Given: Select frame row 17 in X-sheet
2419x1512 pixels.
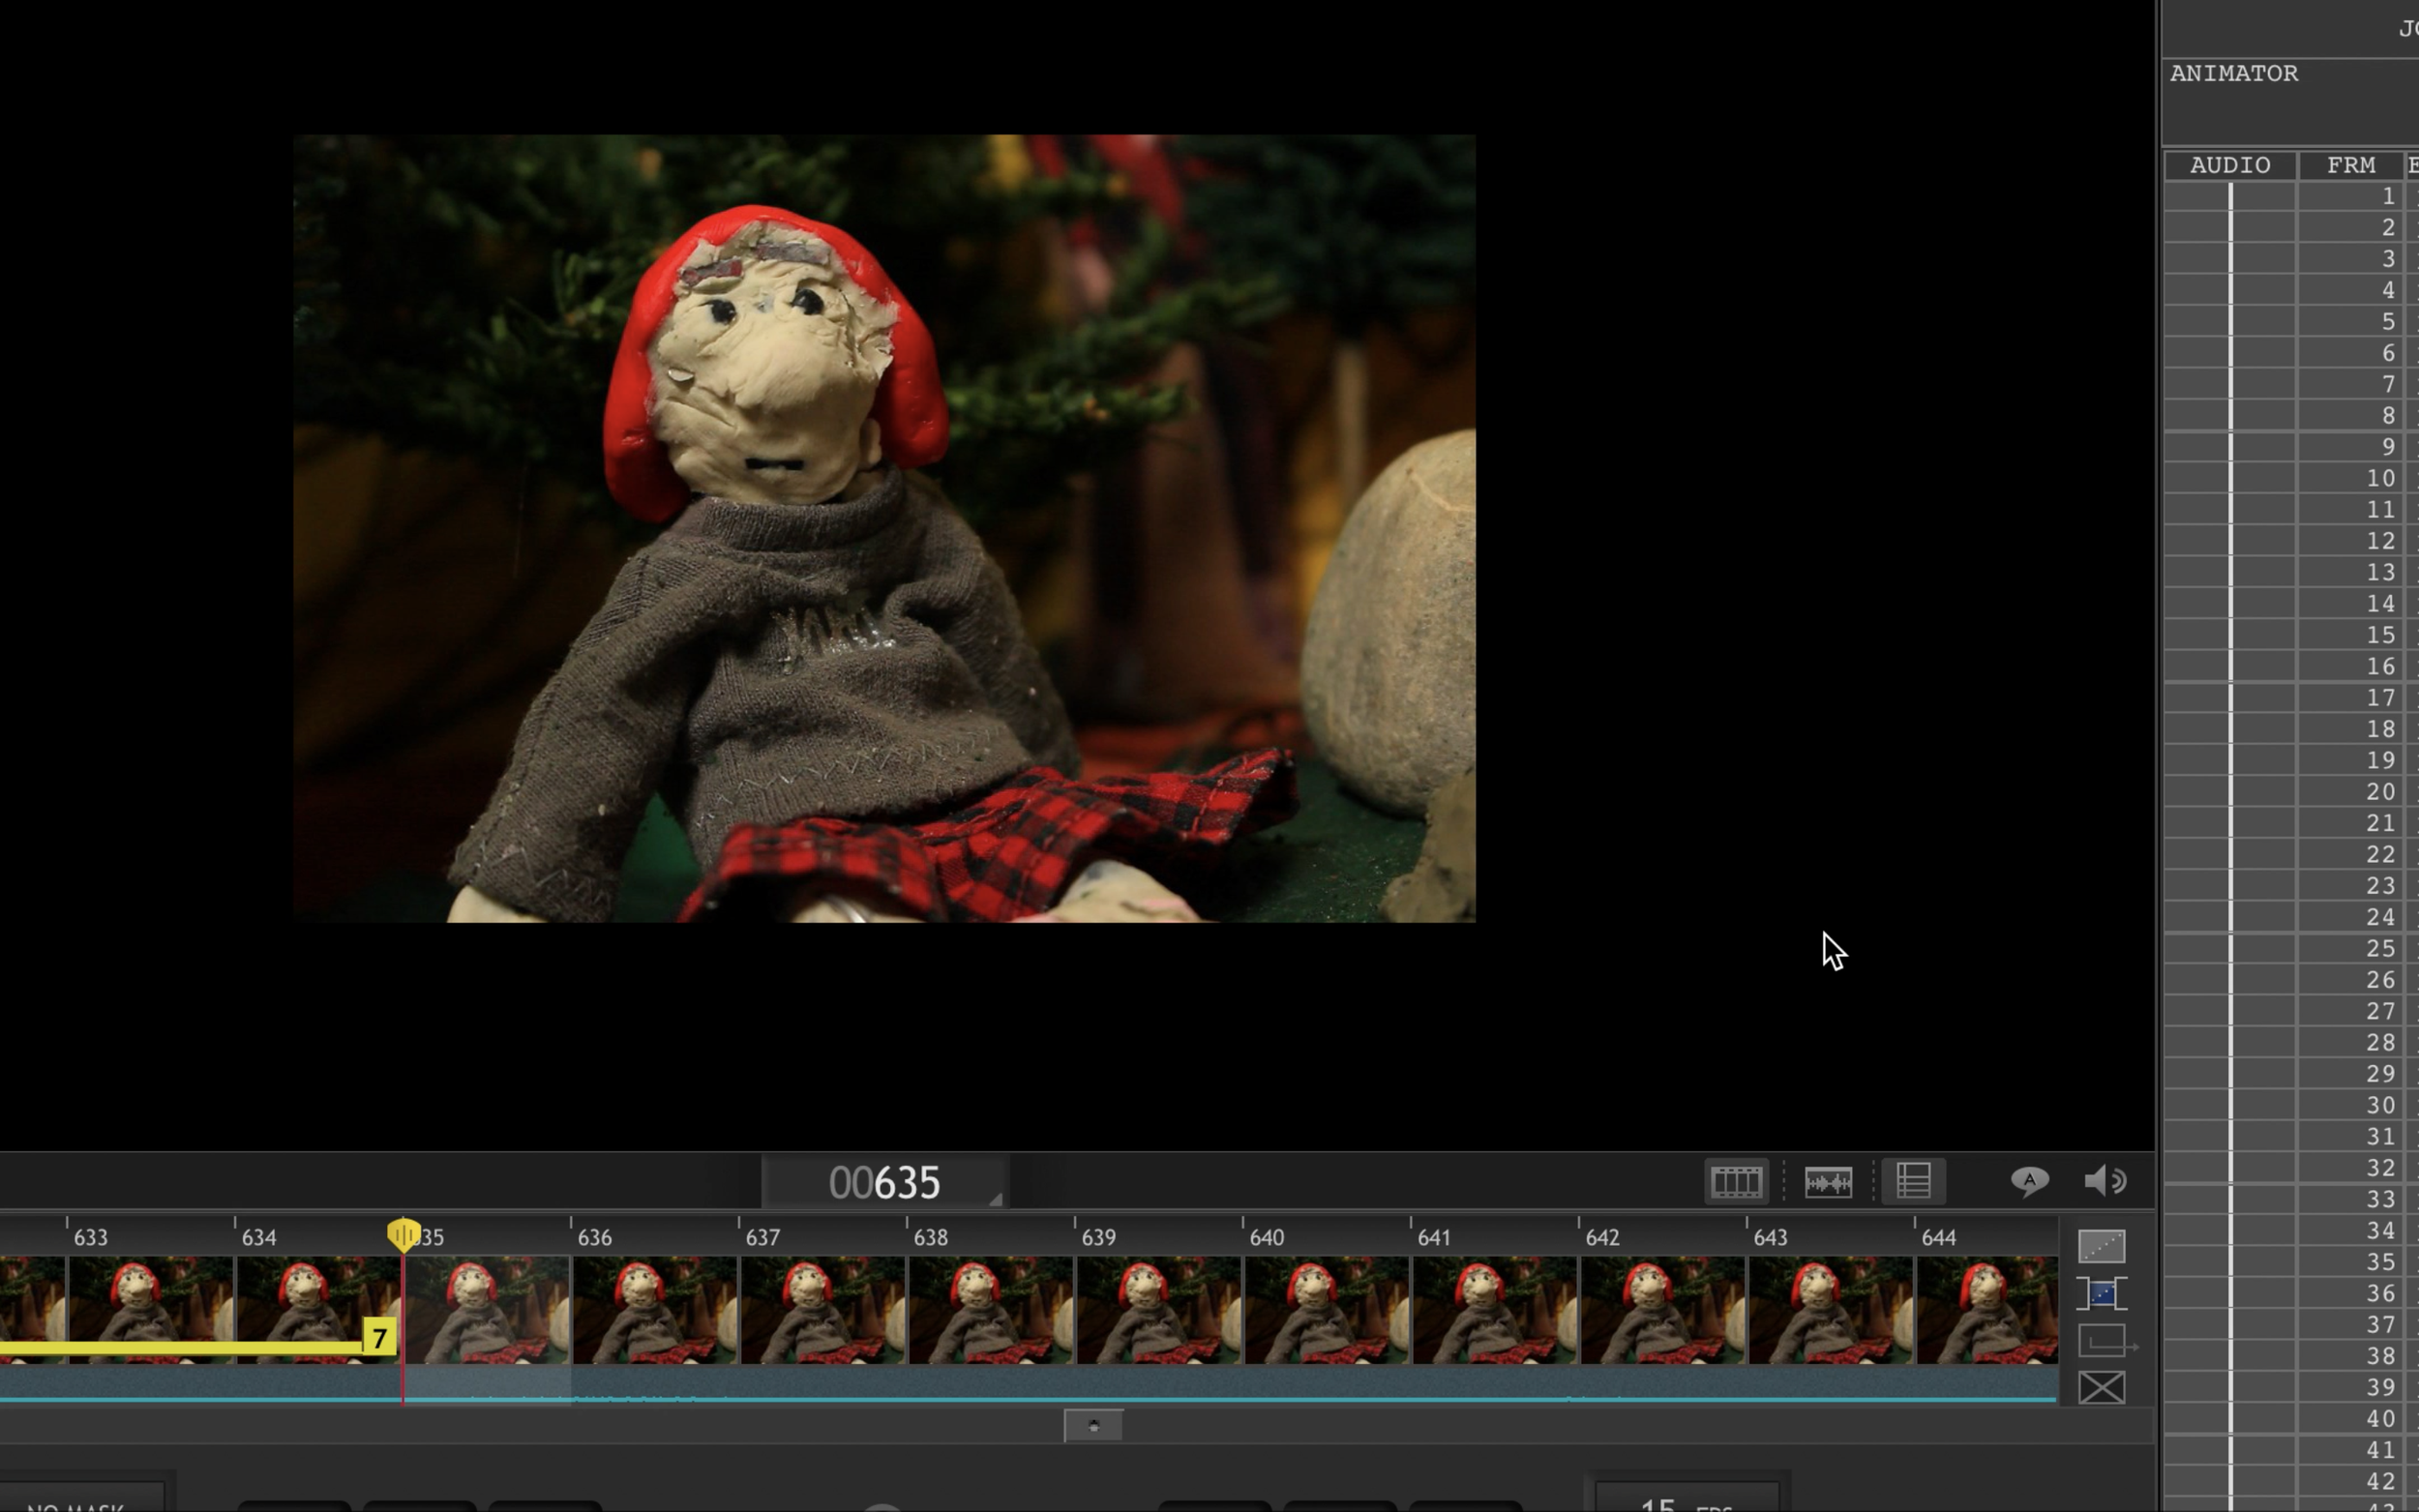Looking at the screenshot, I should [2291, 697].
